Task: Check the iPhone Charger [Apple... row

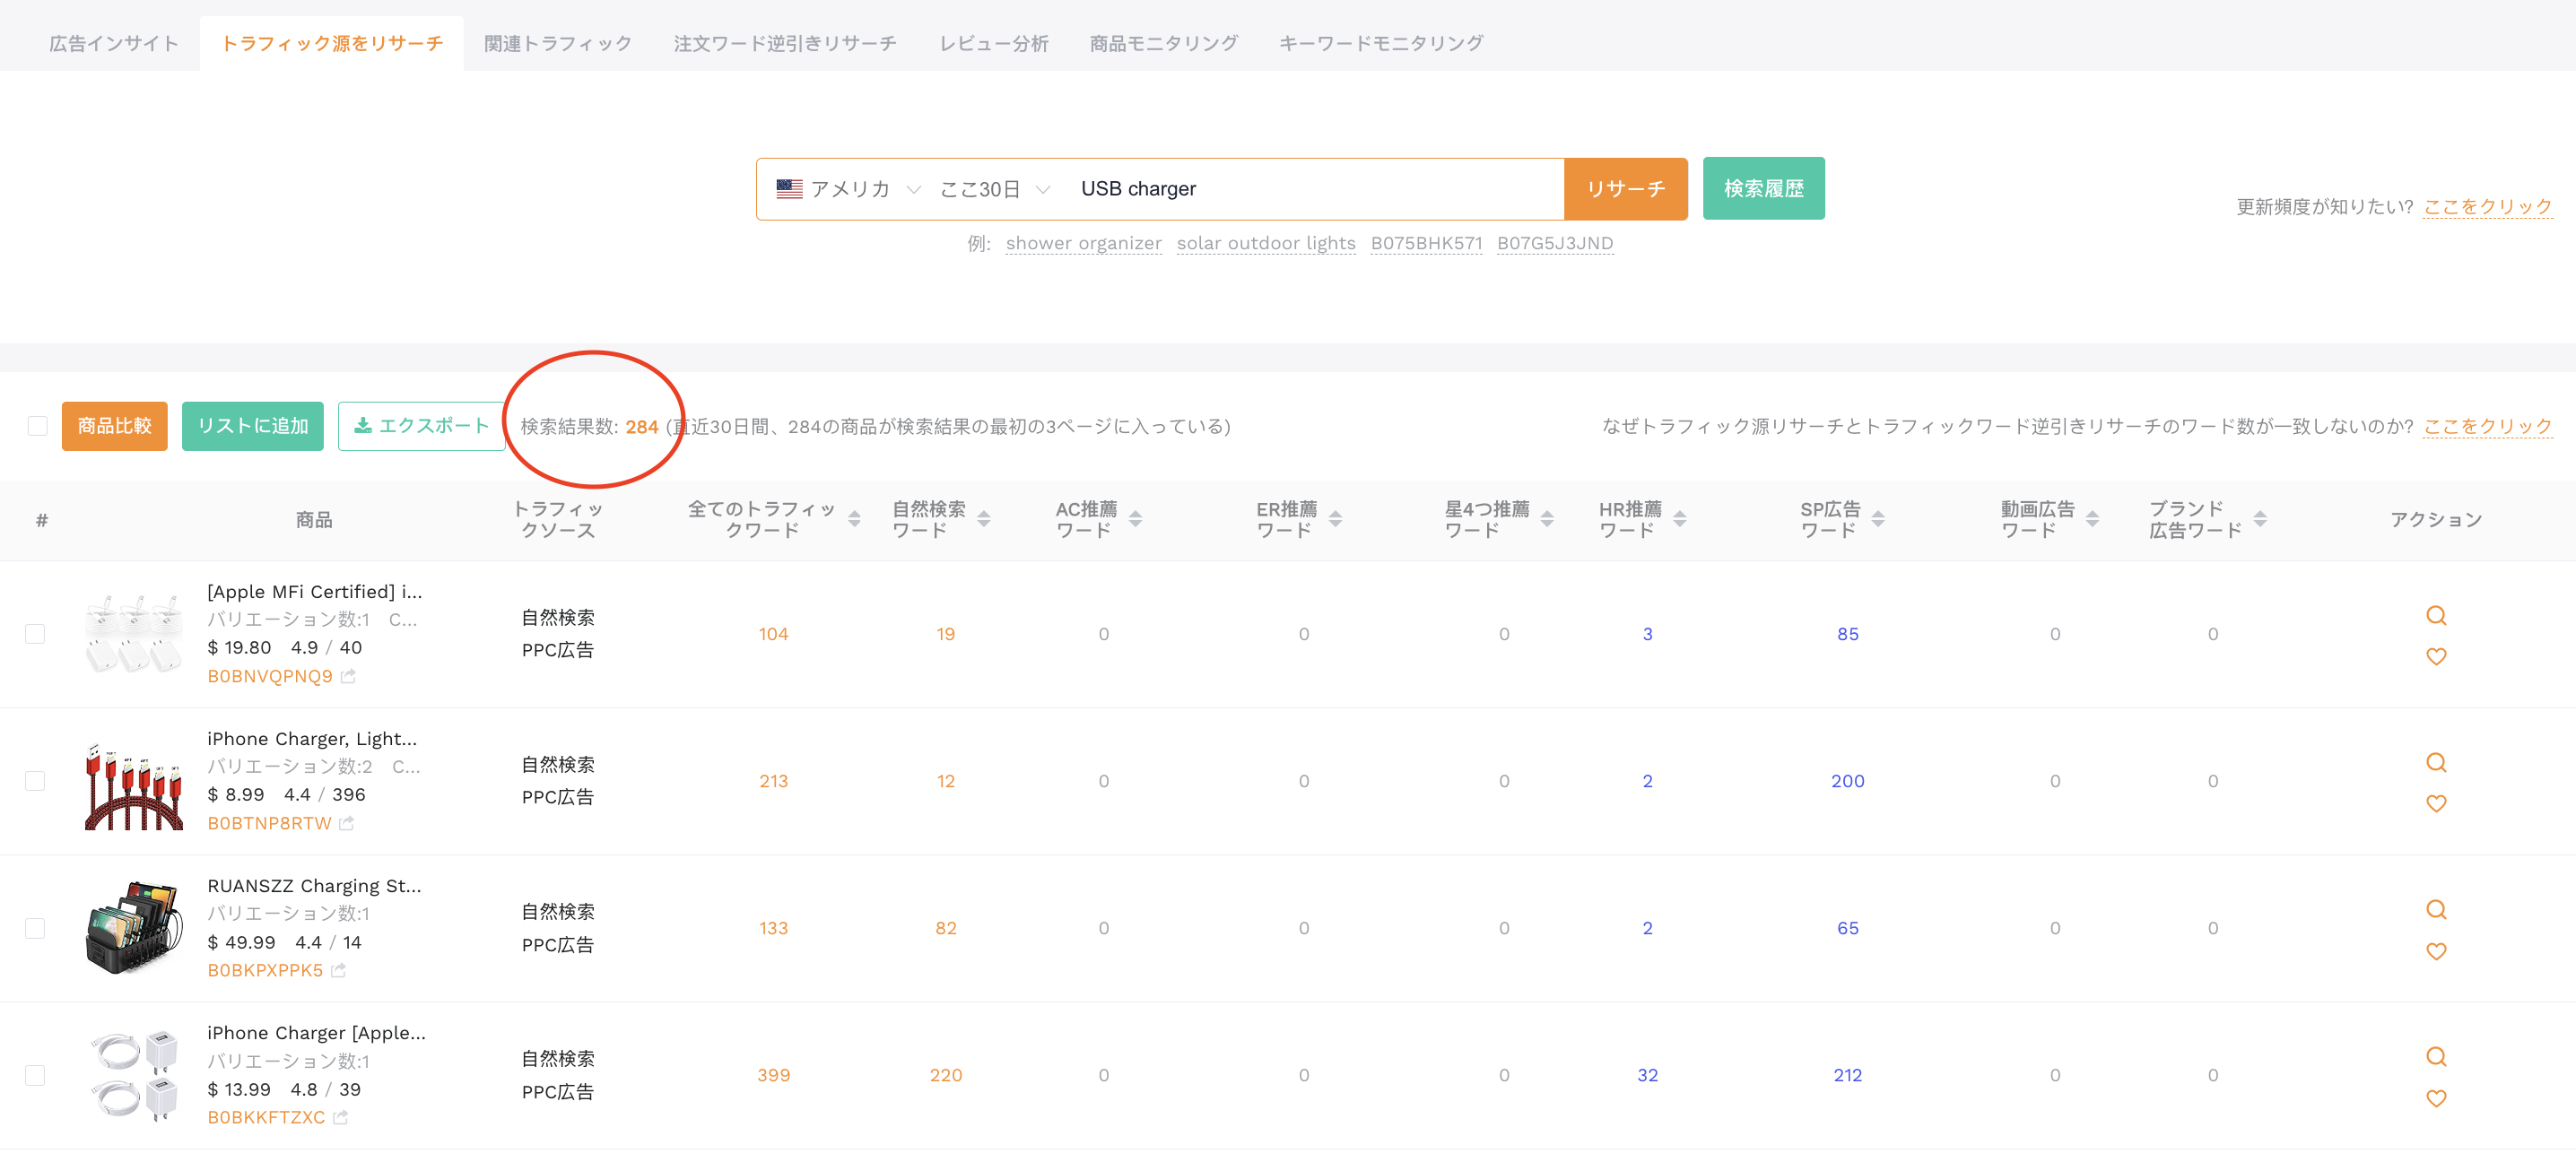Action: click(x=35, y=1076)
